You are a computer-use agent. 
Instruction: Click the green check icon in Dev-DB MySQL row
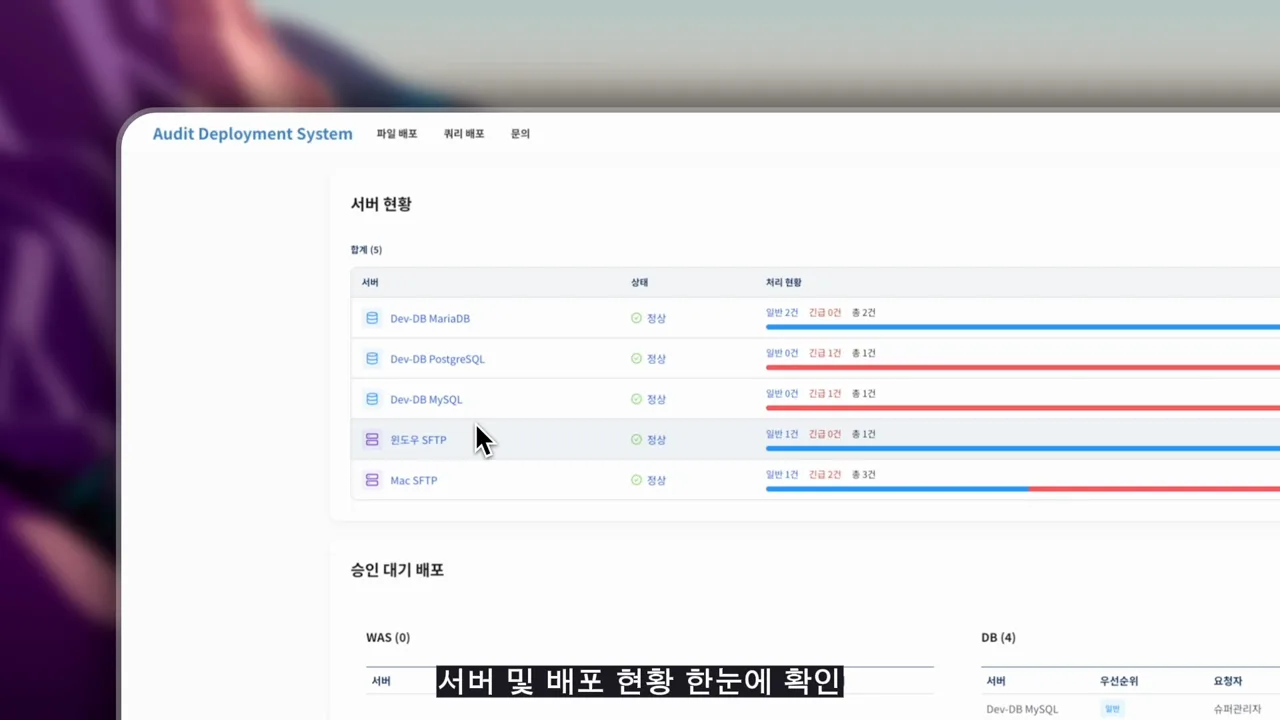(636, 399)
